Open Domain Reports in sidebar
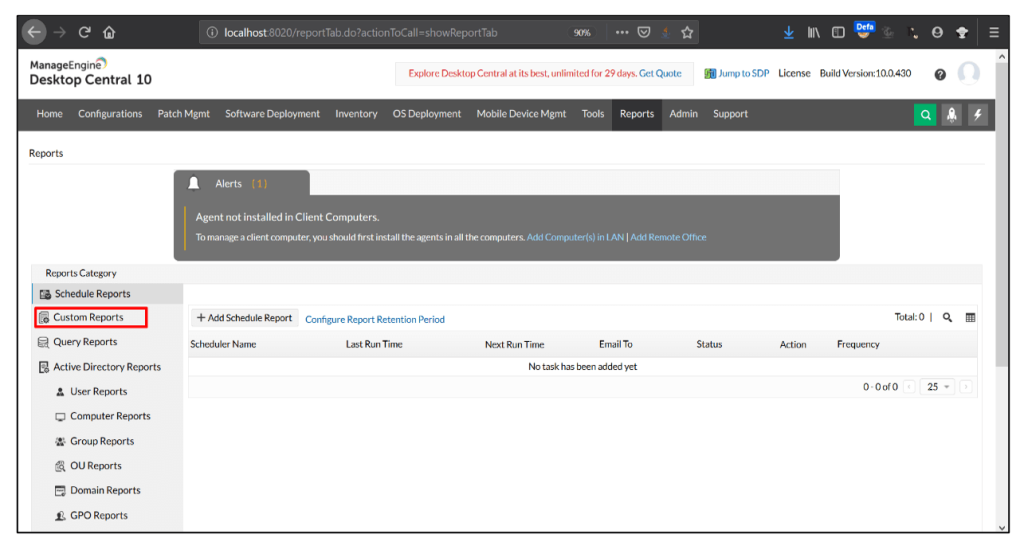 105,491
